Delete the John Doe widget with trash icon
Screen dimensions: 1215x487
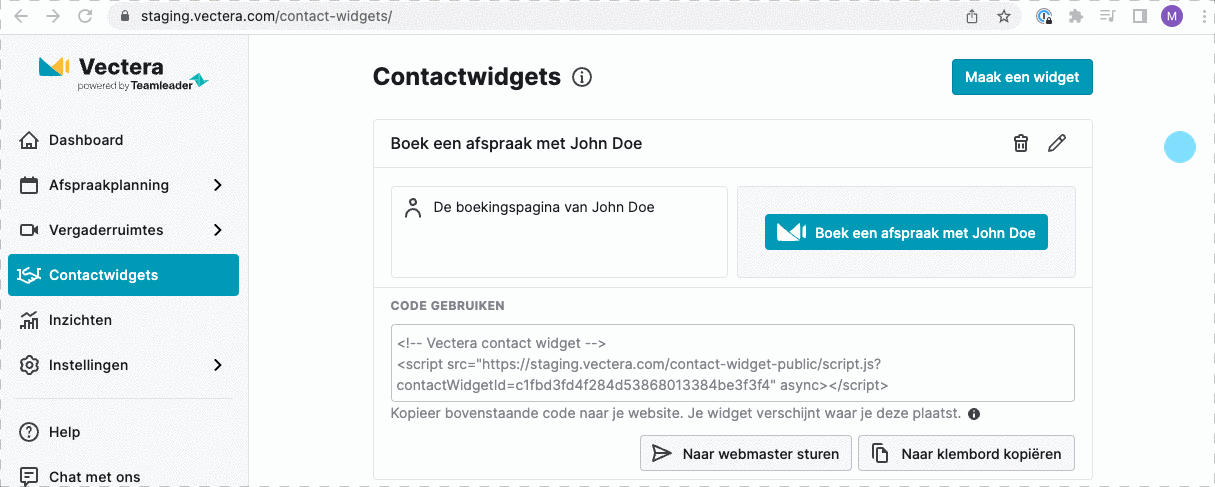tap(1021, 143)
